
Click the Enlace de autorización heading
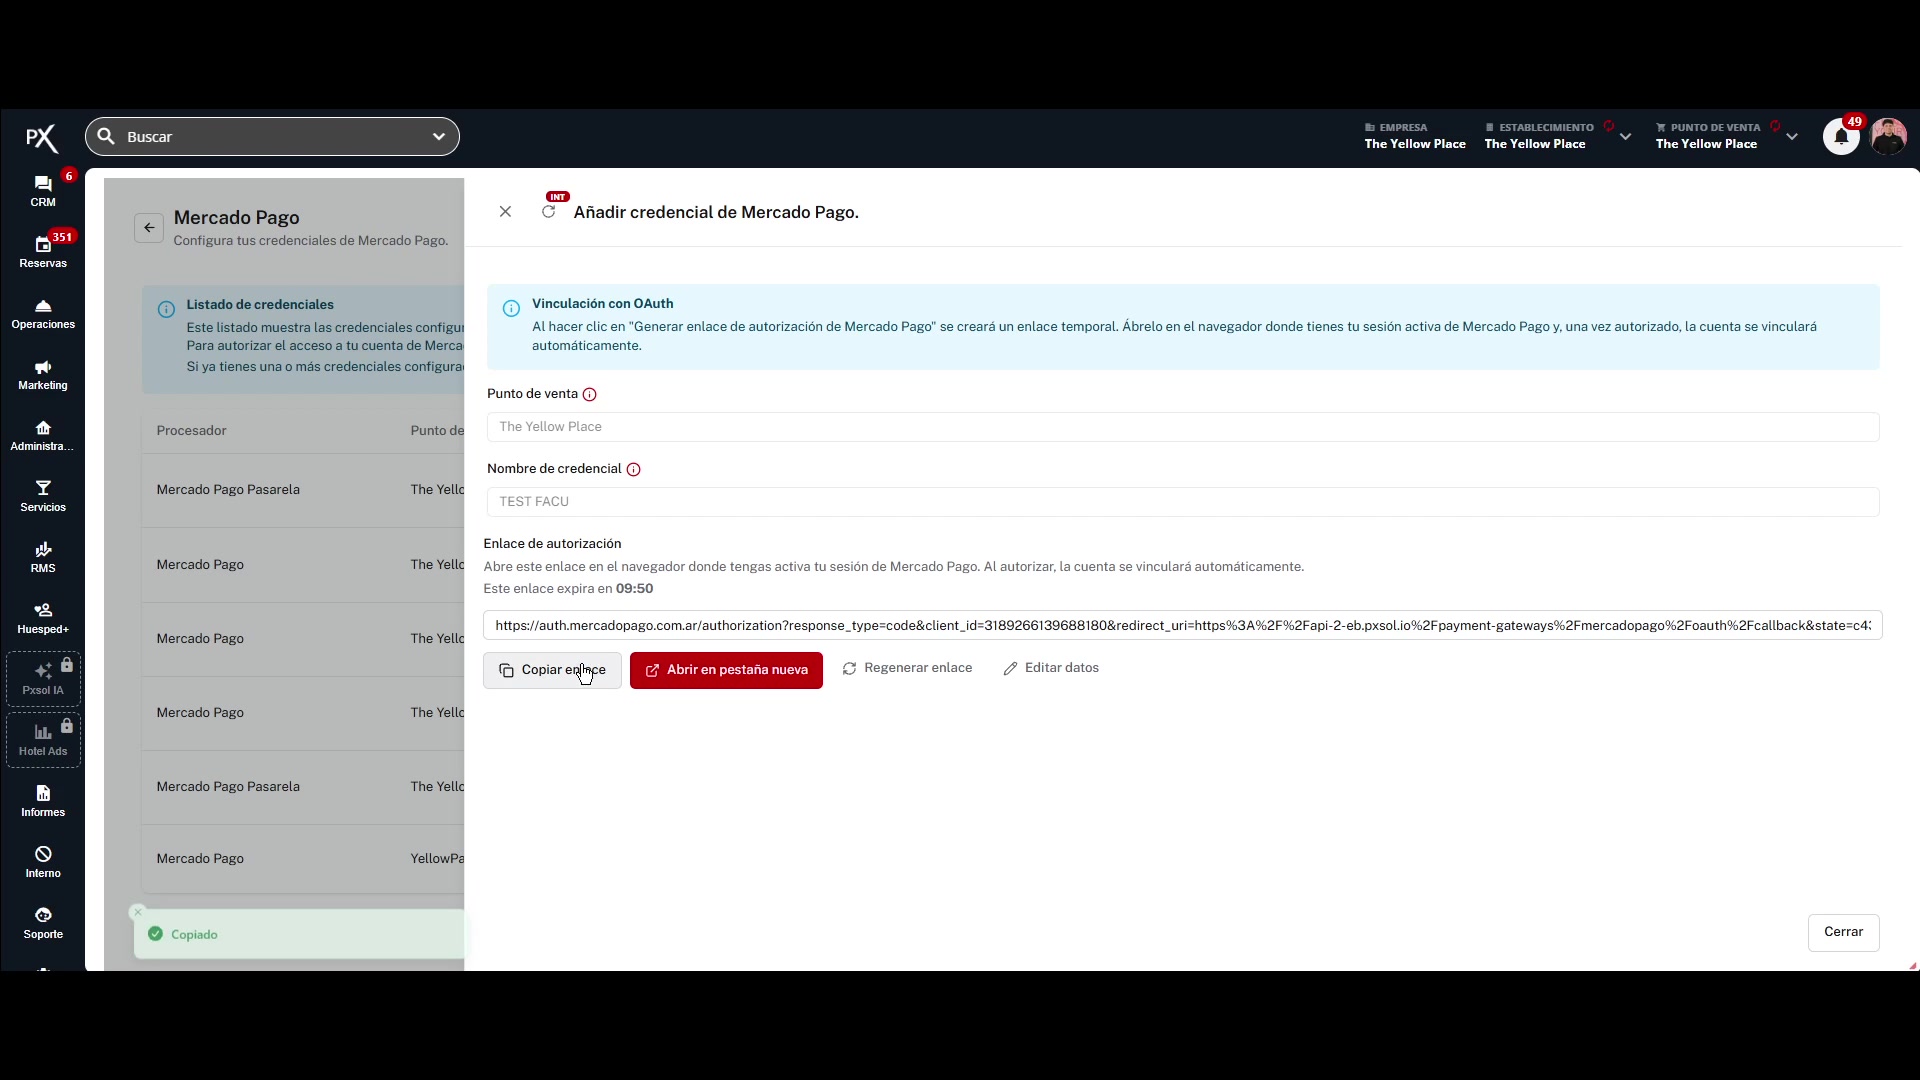(552, 544)
